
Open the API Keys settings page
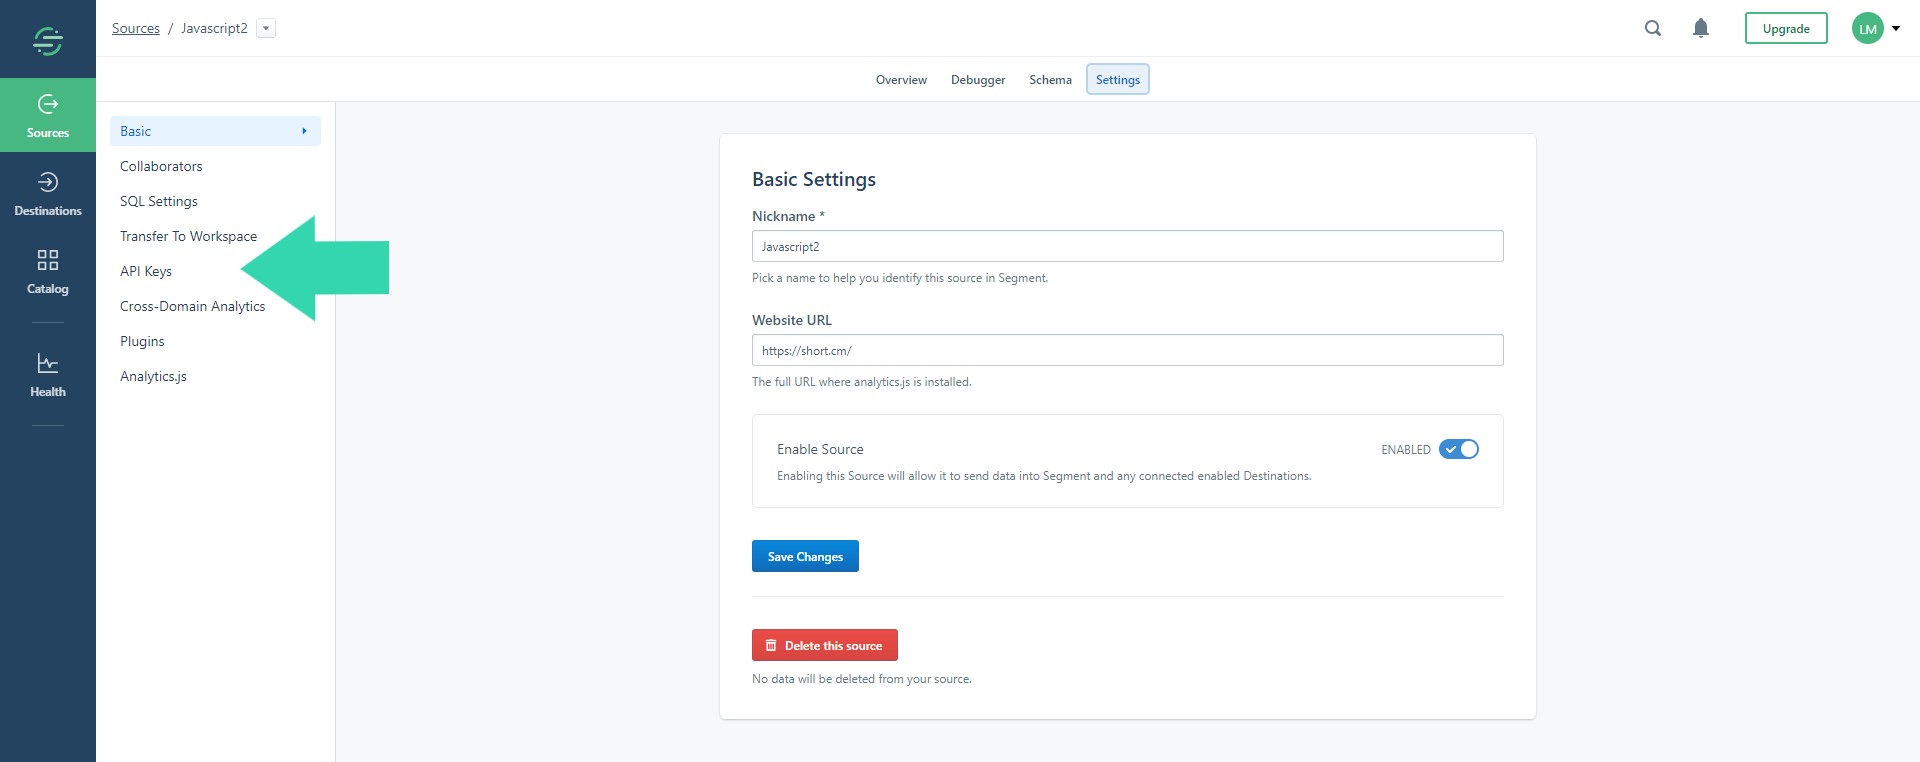click(x=146, y=271)
